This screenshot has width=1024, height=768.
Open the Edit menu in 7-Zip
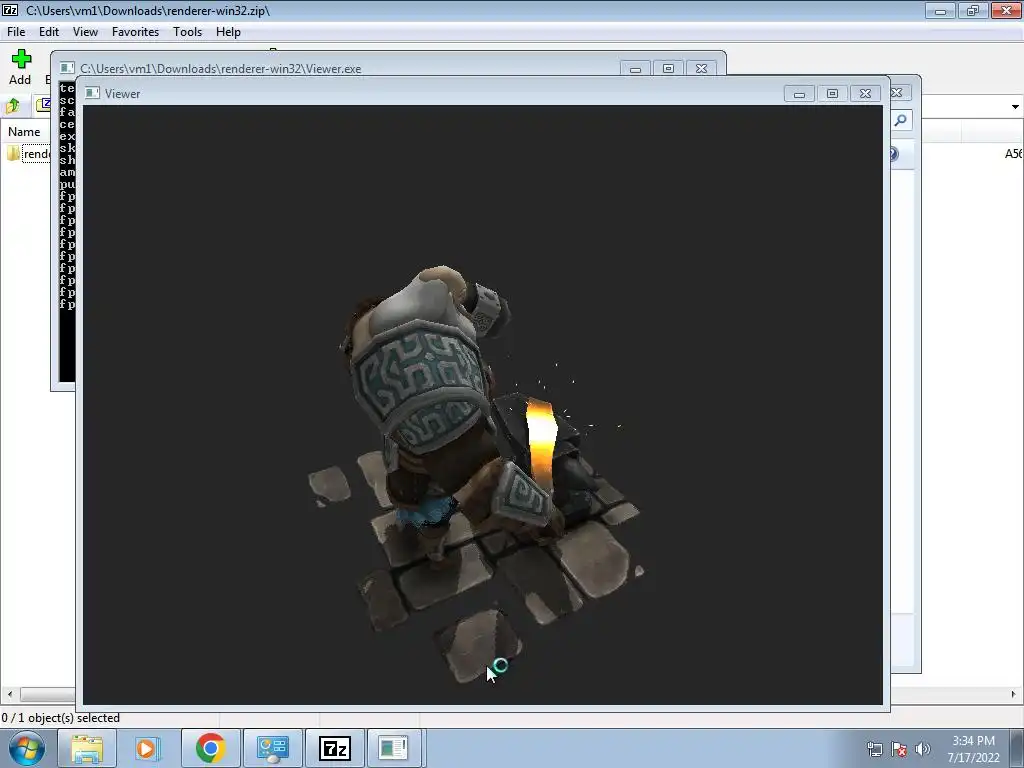(x=48, y=31)
